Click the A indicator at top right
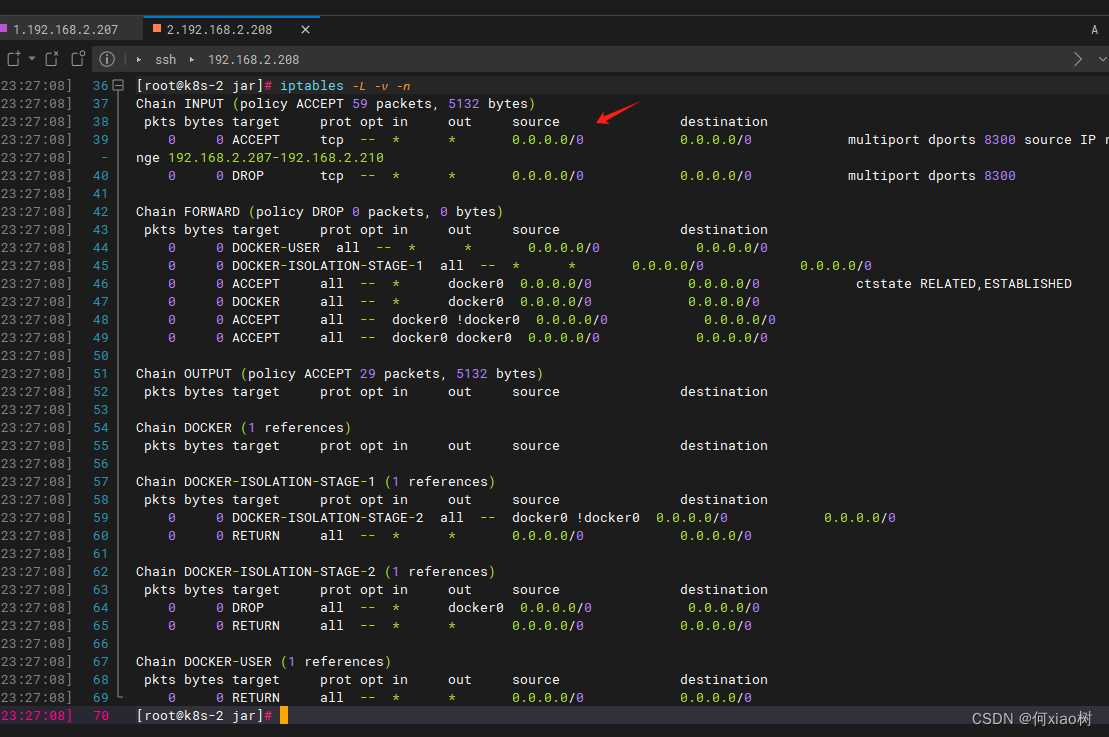This screenshot has width=1109, height=737. click(1094, 30)
